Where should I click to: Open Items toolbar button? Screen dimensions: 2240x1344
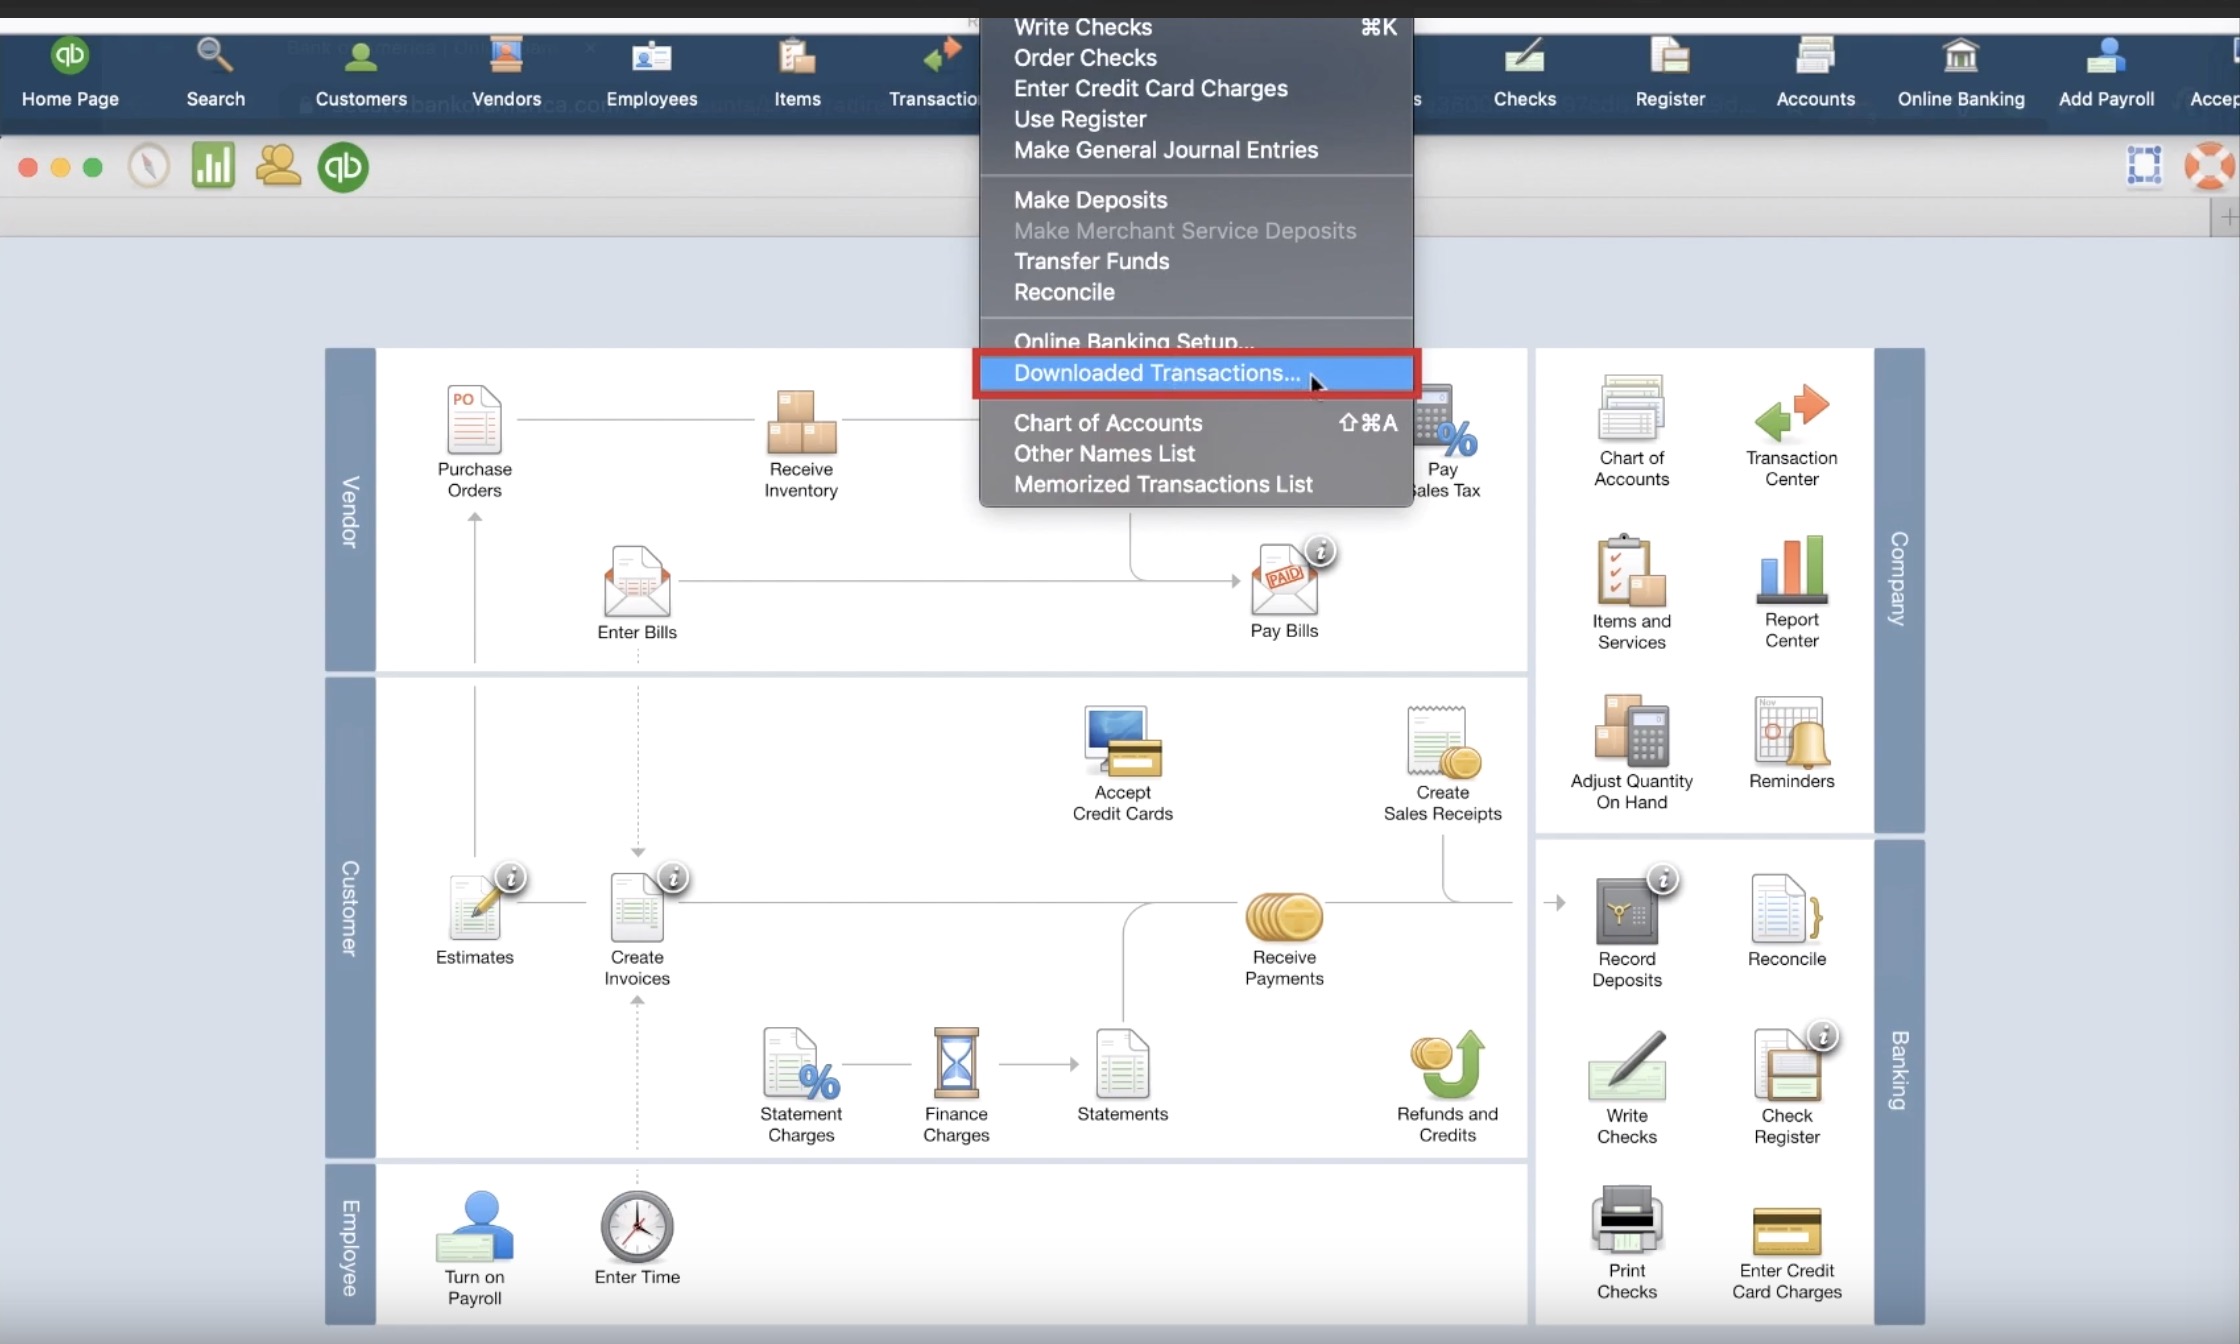797,73
